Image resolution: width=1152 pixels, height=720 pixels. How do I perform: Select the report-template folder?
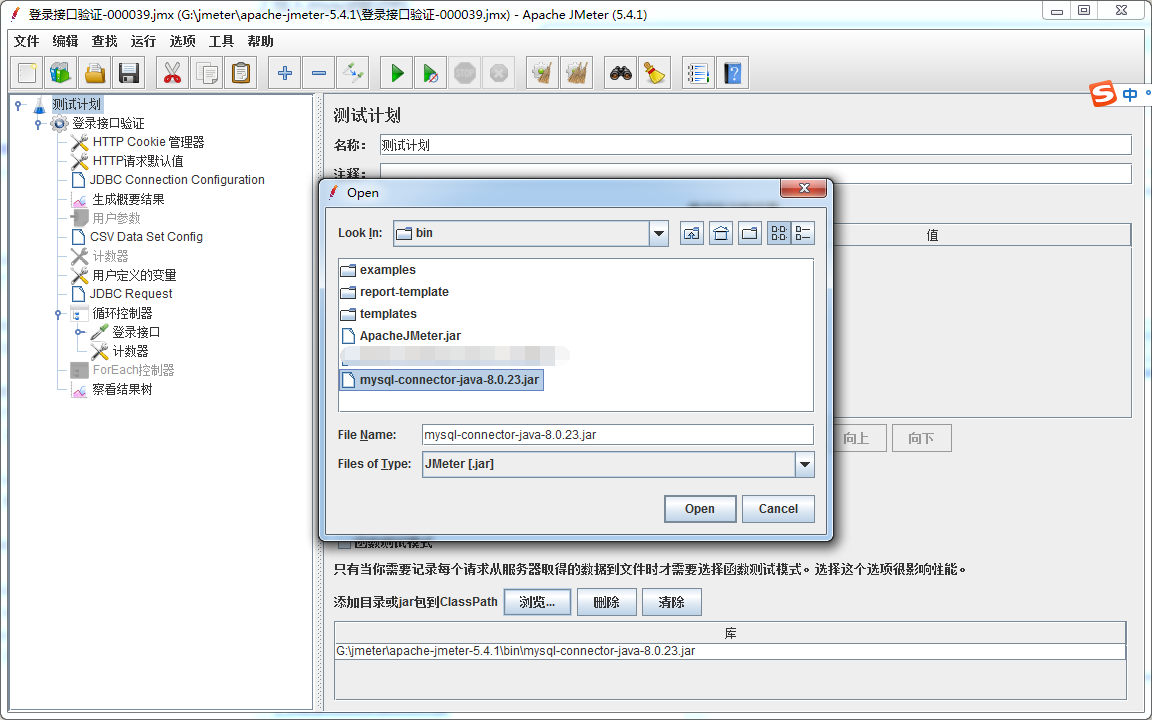point(395,292)
